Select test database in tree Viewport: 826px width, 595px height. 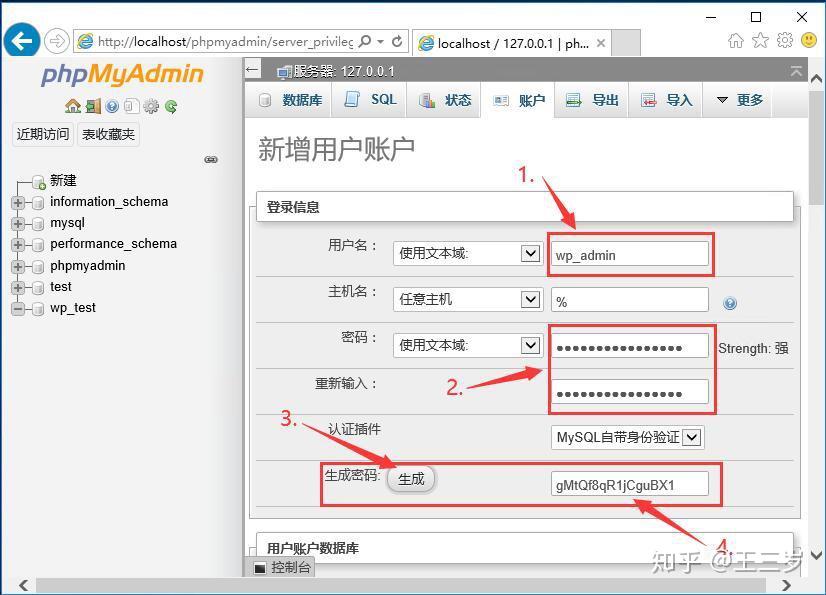(61, 287)
